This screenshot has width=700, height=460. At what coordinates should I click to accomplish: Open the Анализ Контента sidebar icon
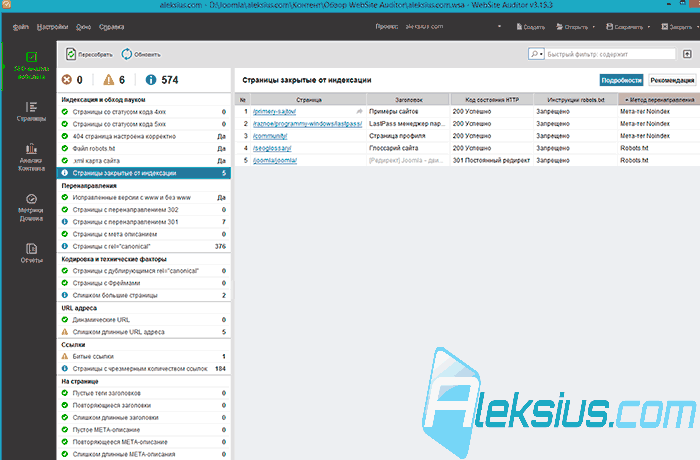pos(31,149)
